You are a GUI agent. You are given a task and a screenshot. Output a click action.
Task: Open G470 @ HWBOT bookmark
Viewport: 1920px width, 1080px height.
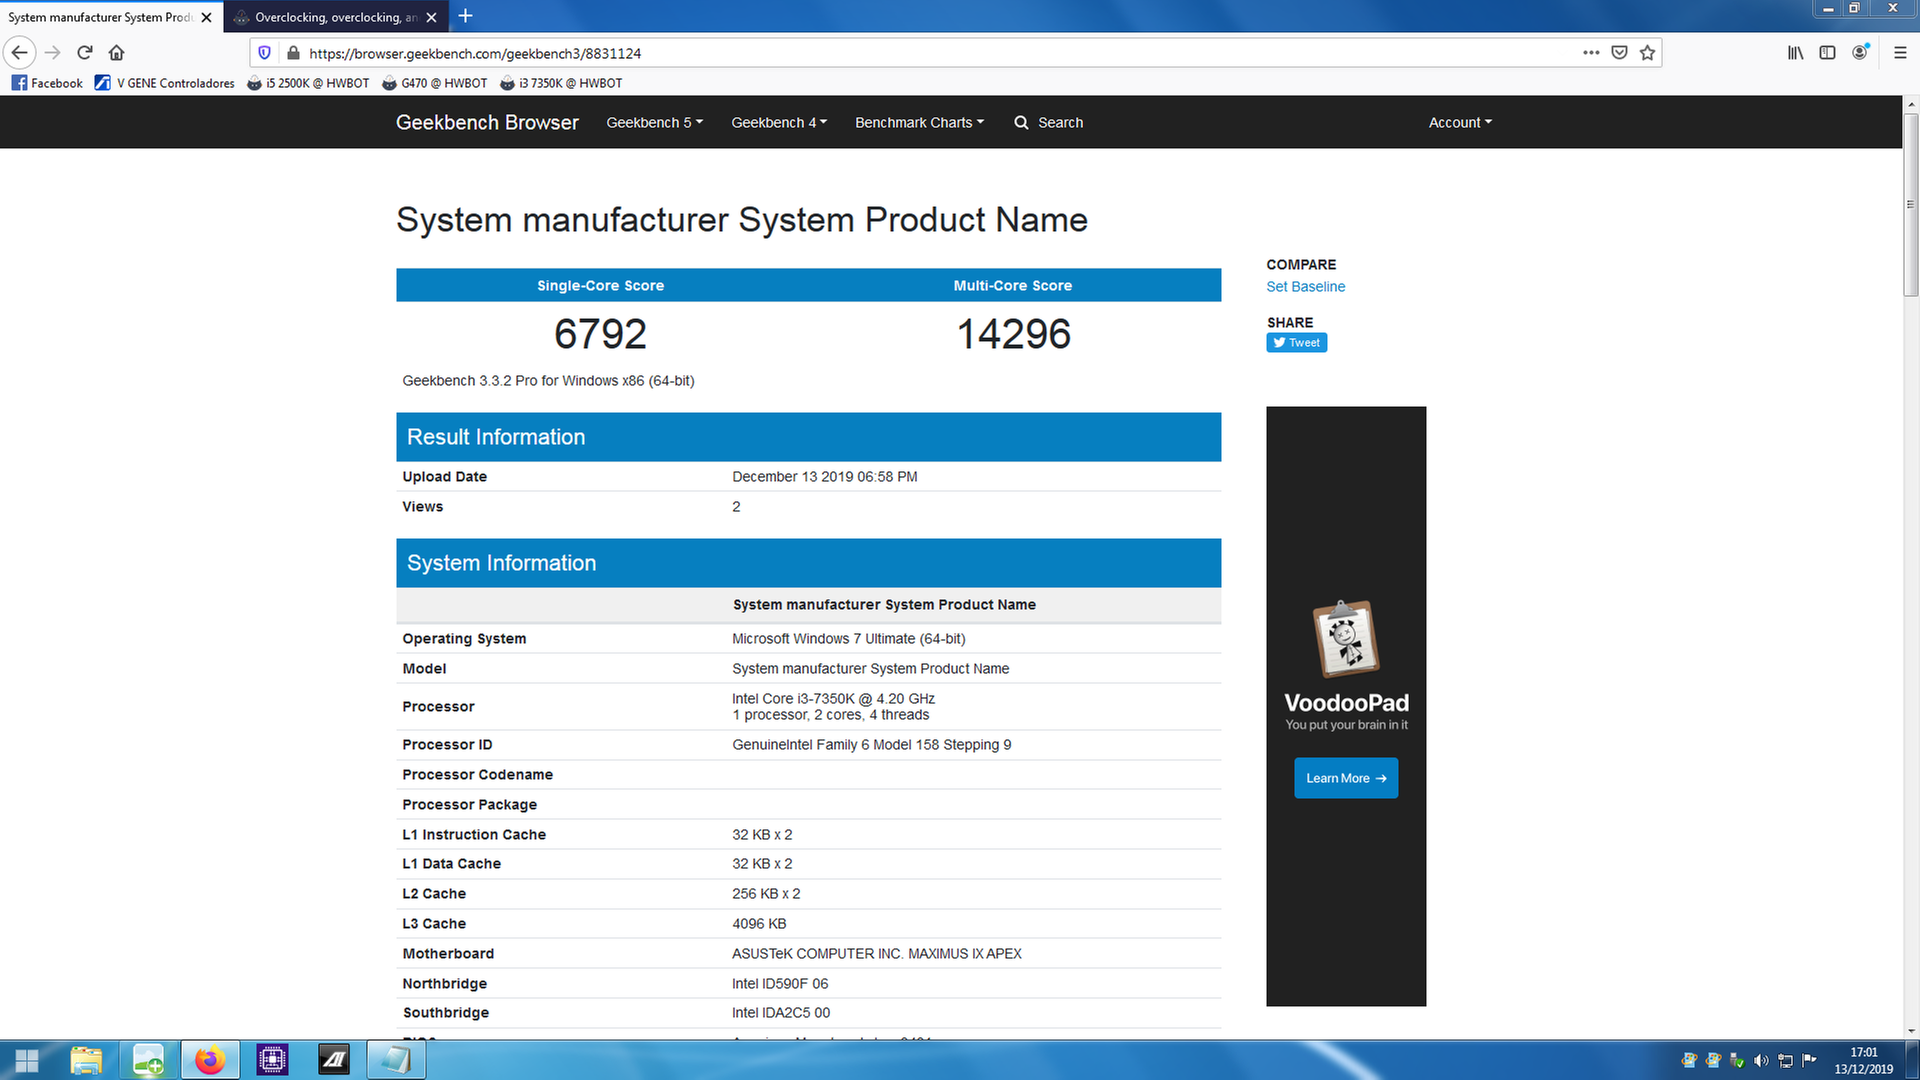[x=434, y=83]
